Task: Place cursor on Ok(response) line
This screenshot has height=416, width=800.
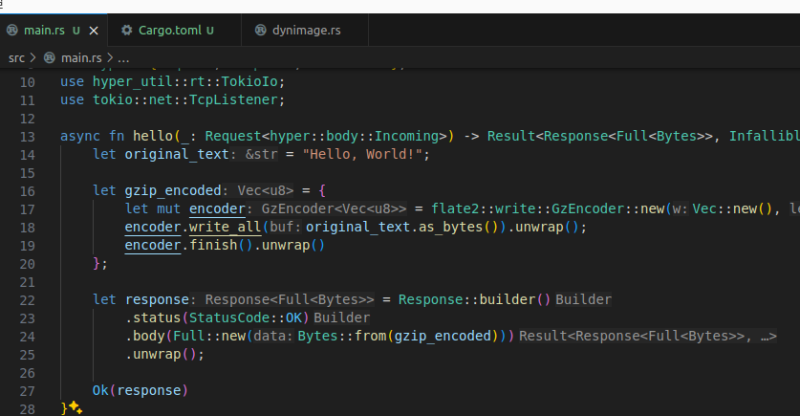Action: tap(140, 389)
